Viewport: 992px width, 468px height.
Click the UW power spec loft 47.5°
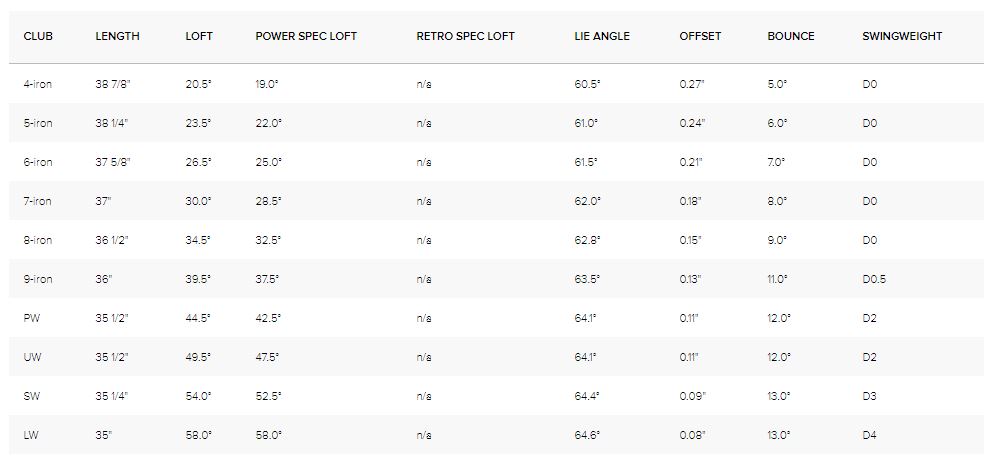pyautogui.click(x=268, y=357)
